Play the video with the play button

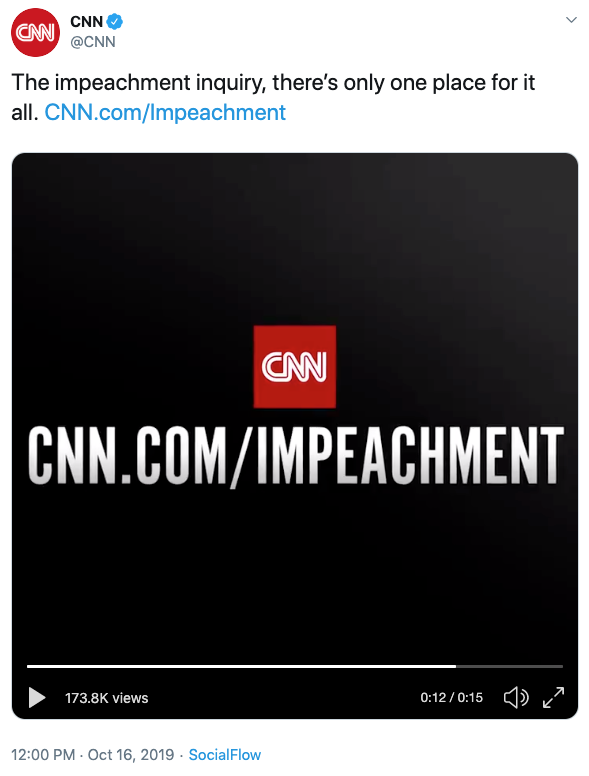[37, 697]
